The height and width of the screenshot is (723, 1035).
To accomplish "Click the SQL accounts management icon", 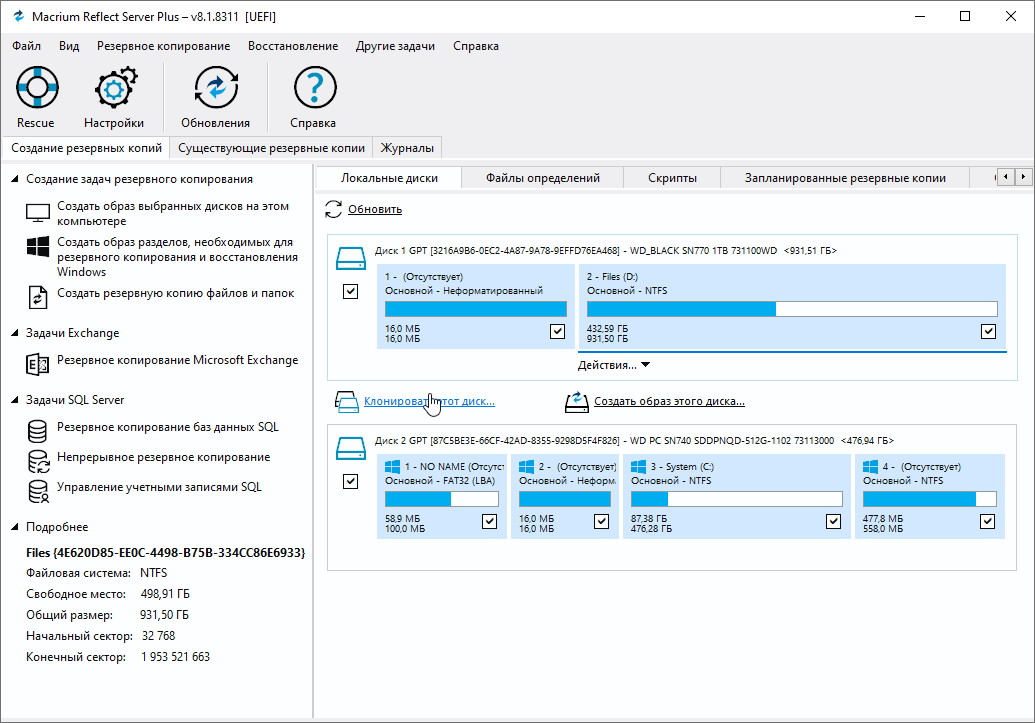I will pyautogui.click(x=38, y=491).
